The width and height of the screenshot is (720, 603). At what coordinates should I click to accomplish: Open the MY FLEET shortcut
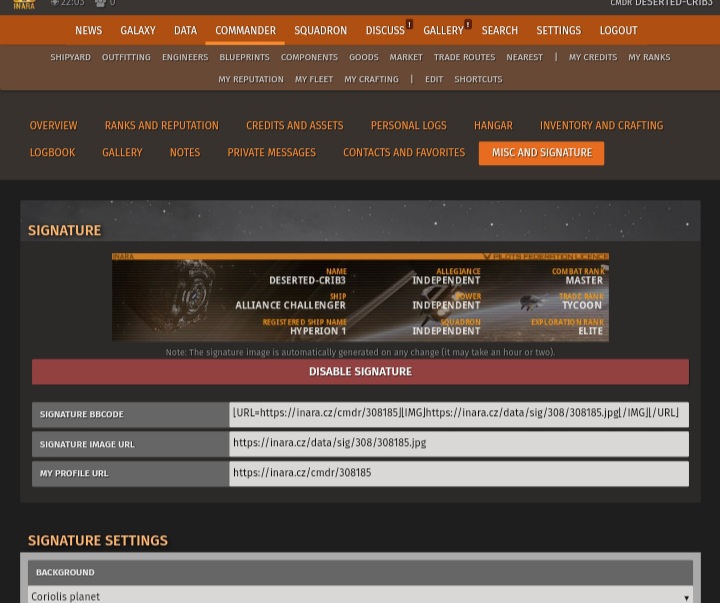[x=314, y=79]
